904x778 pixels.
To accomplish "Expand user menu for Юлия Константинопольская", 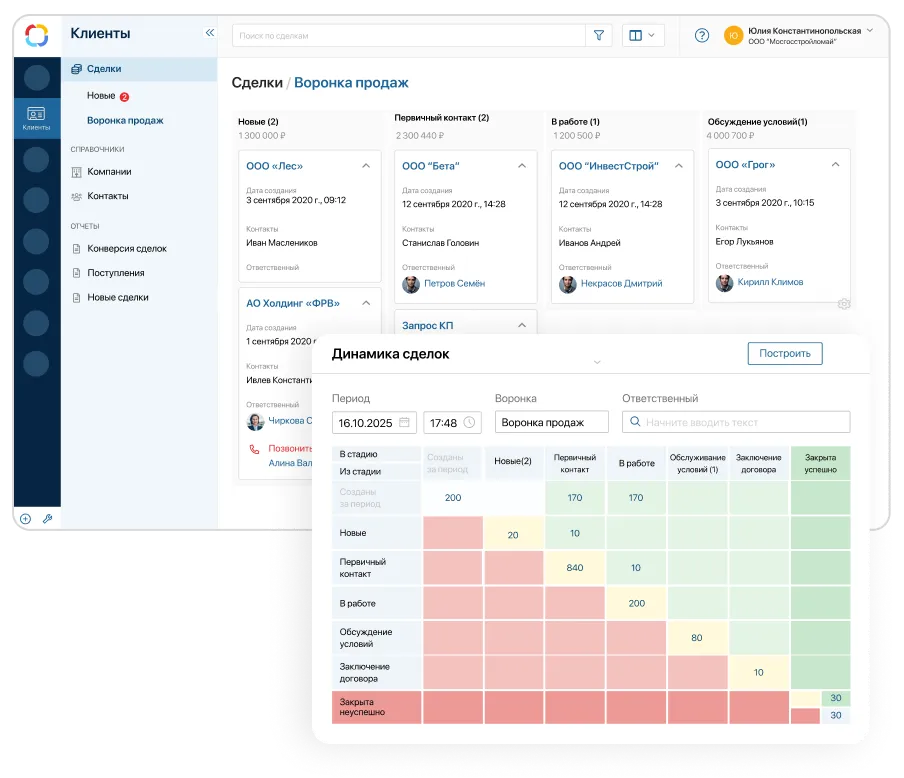I will coord(869,31).
